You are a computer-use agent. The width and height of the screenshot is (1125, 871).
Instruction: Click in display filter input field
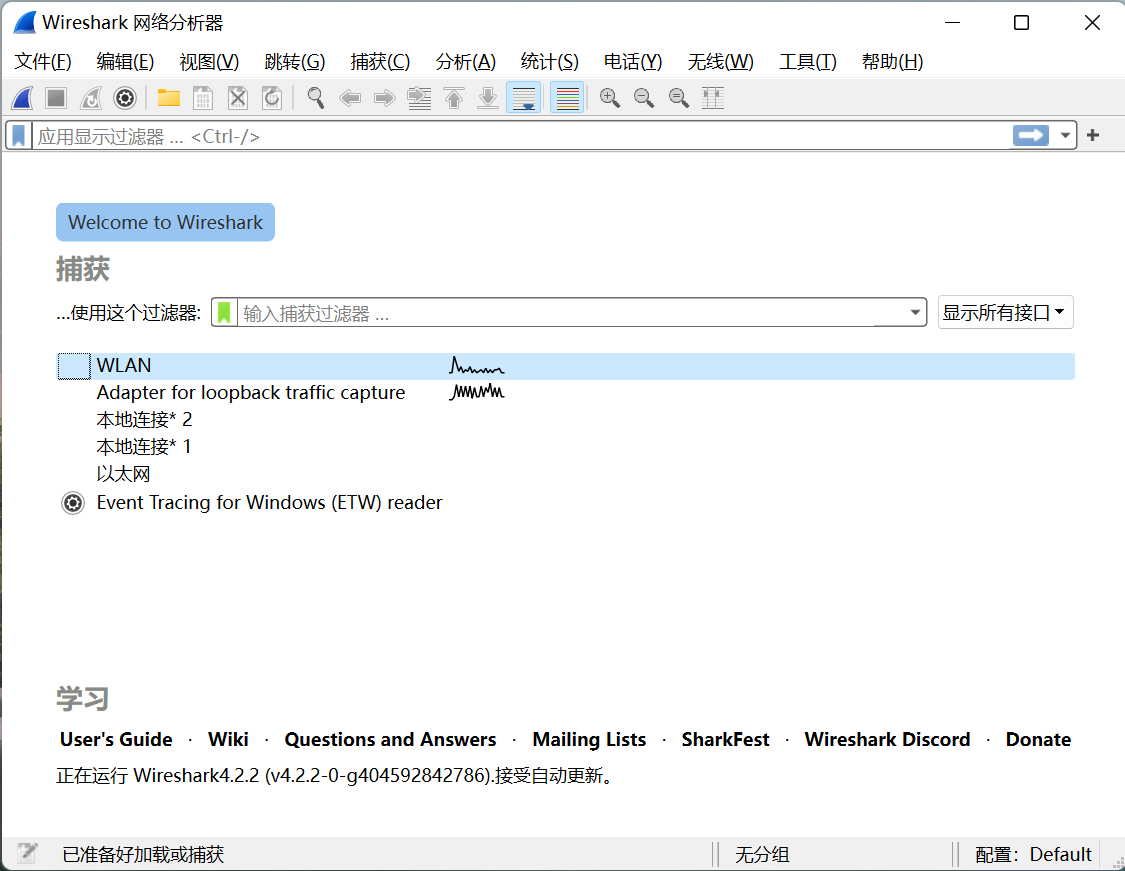522,136
